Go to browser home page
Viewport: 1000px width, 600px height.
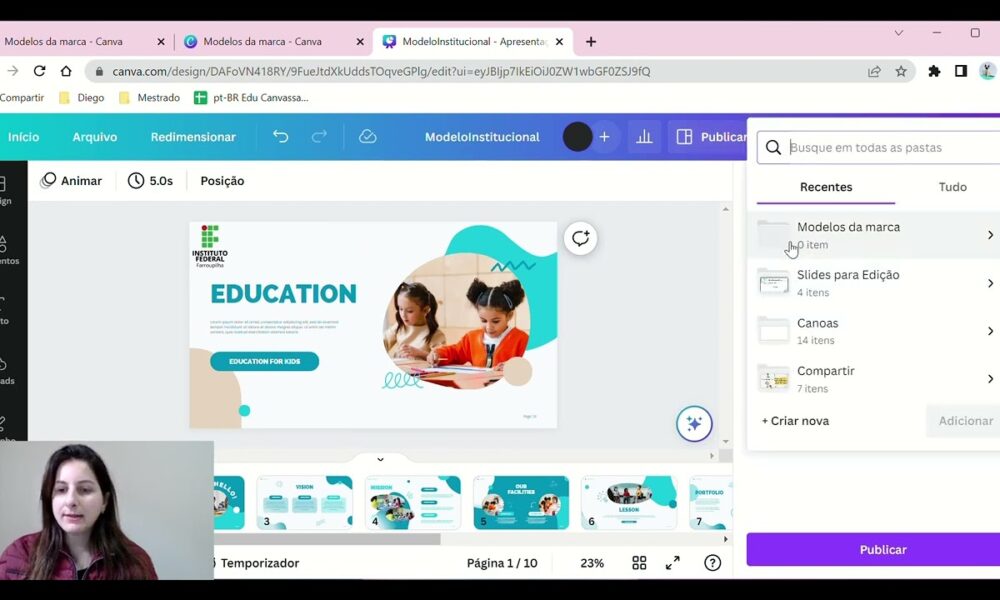click(66, 71)
